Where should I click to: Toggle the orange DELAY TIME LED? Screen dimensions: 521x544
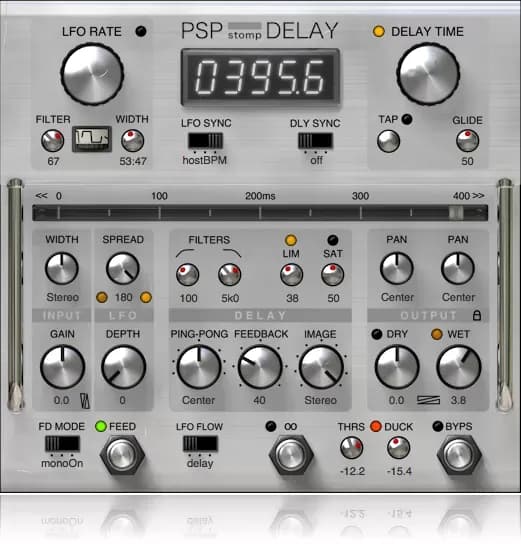pos(378,31)
